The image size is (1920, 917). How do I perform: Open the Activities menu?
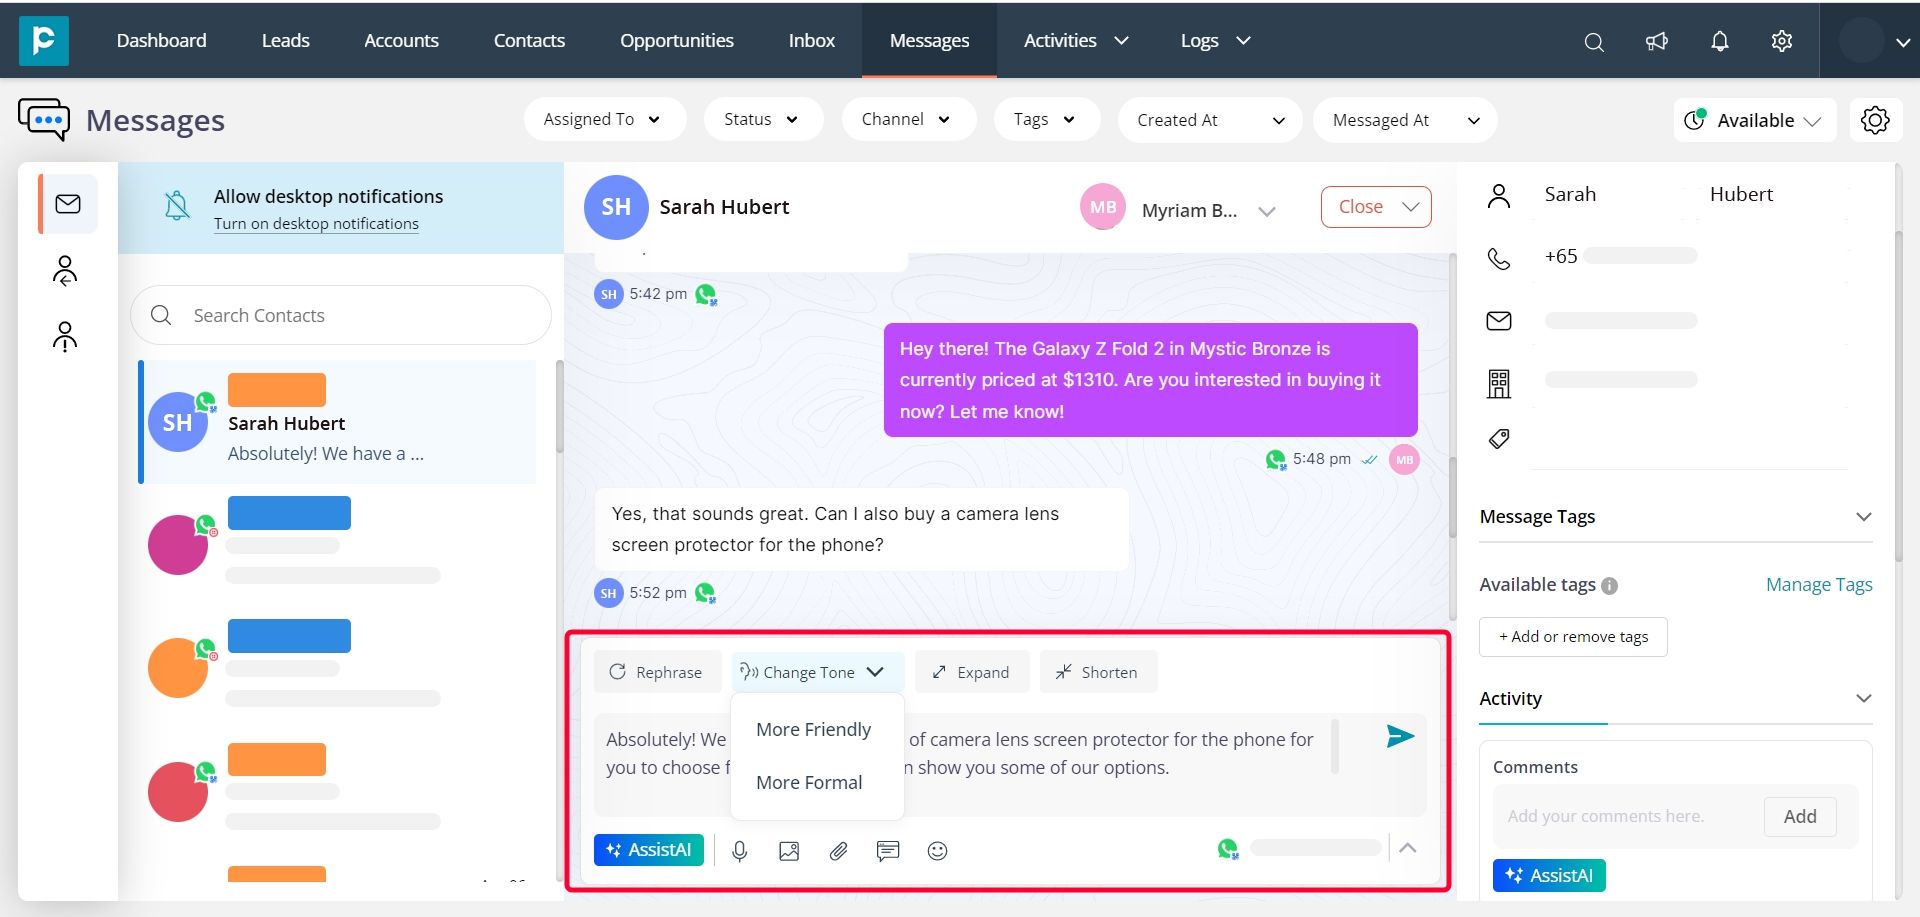click(x=1076, y=40)
